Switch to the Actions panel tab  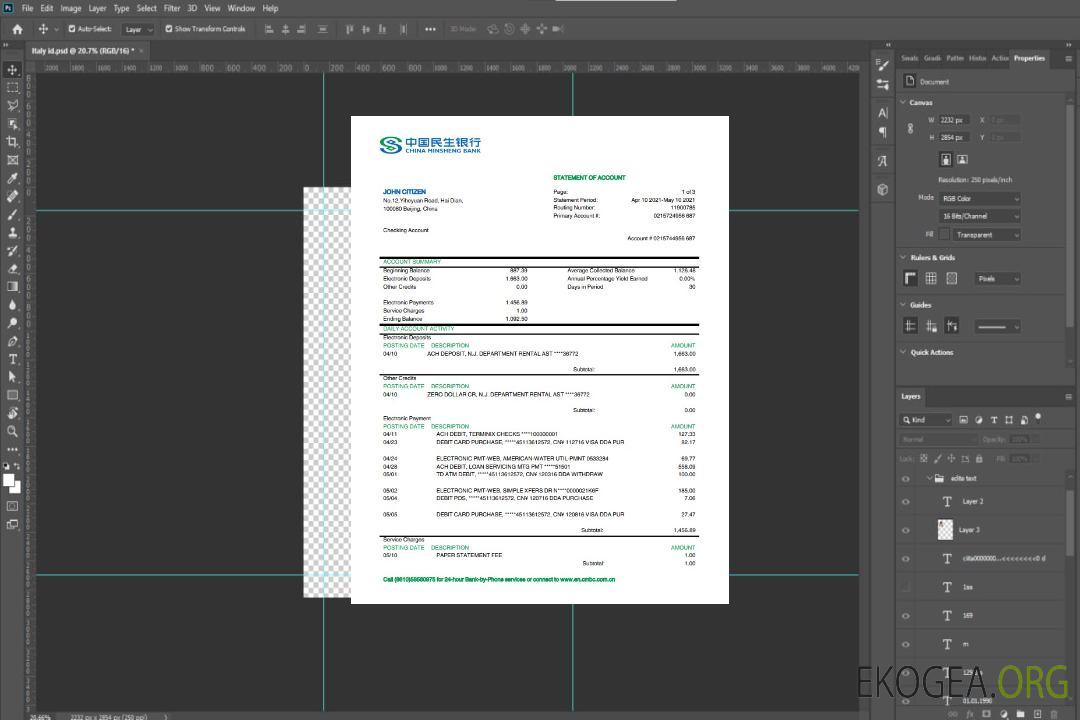pos(999,58)
